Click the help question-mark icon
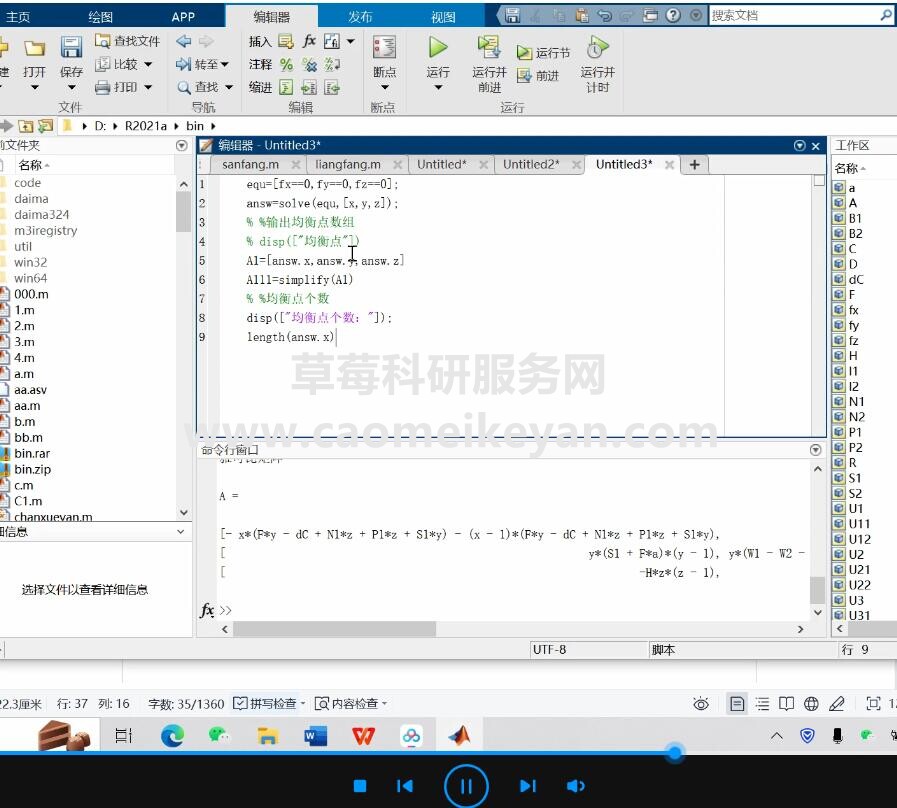The width and height of the screenshot is (897, 808). pos(673,15)
